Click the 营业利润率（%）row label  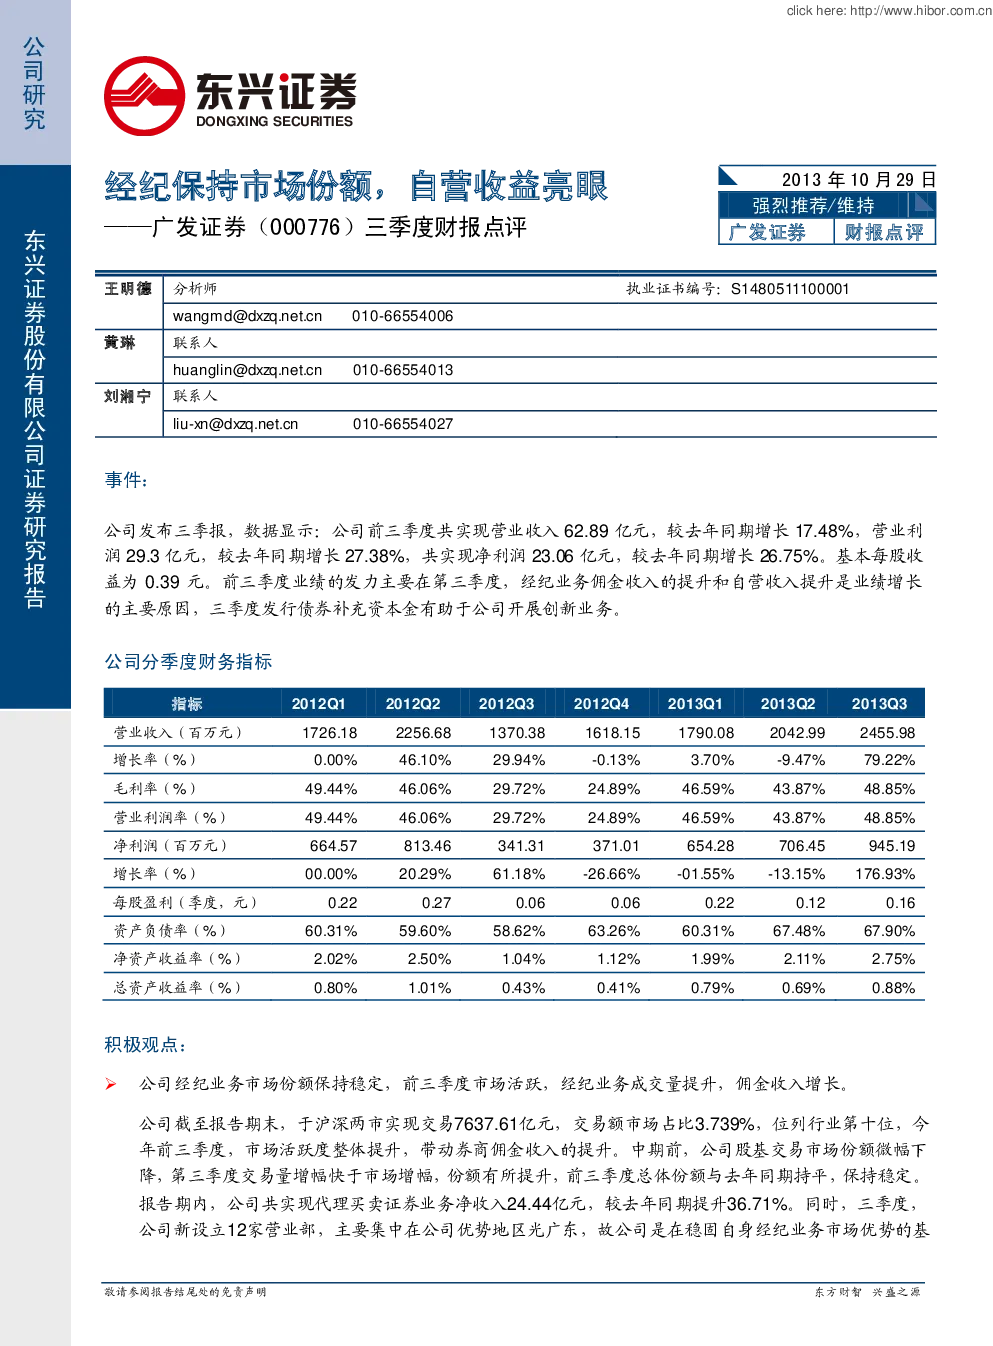[x=170, y=818]
